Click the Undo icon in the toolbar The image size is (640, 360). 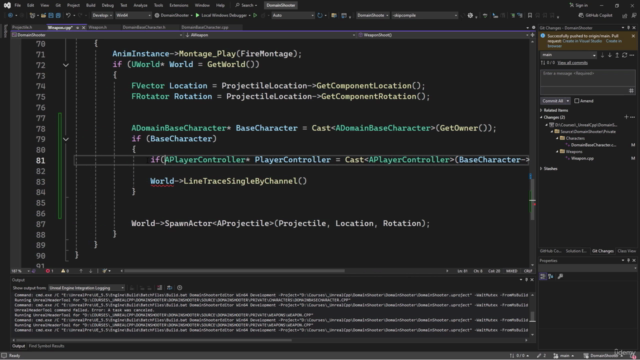[69, 16]
